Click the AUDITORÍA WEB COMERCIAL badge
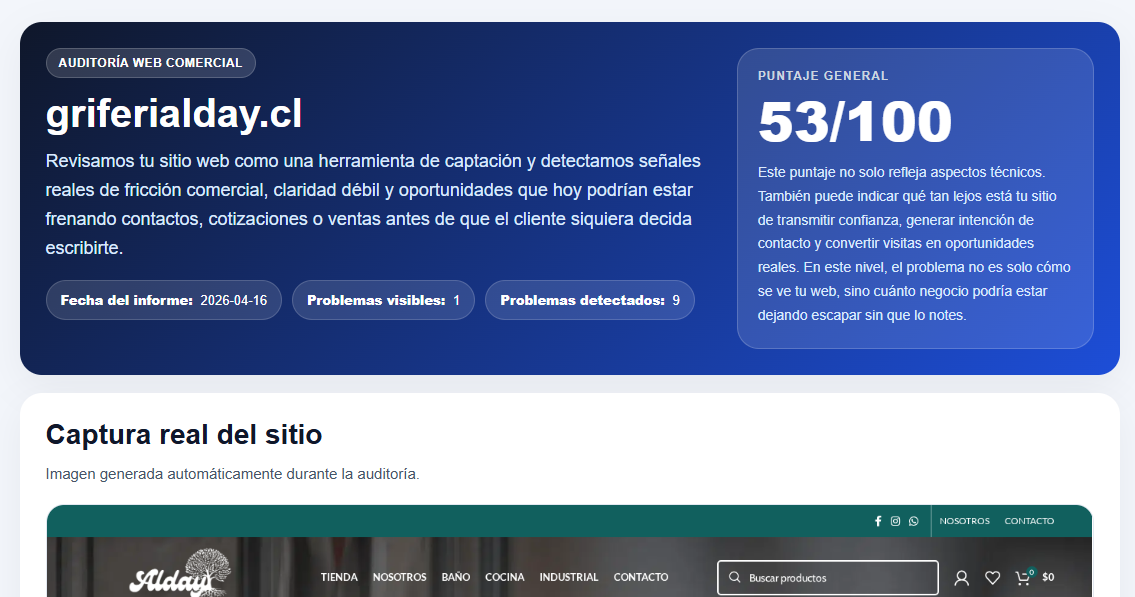 click(x=151, y=63)
